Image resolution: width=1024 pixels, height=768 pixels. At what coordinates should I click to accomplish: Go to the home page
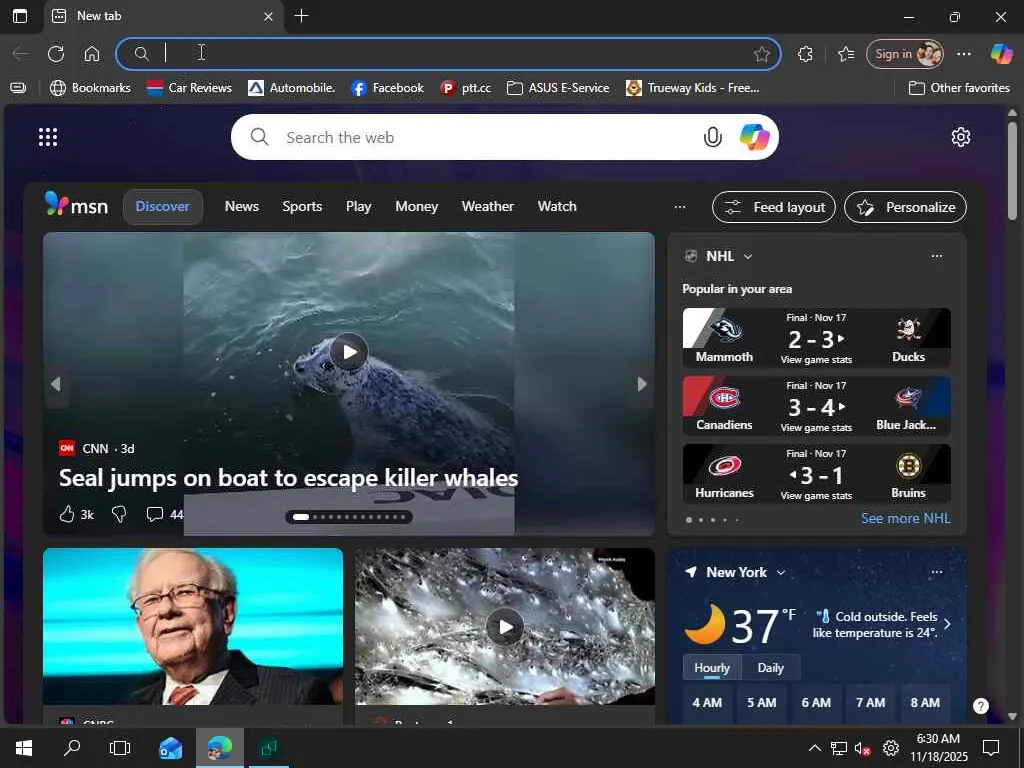tap(92, 54)
